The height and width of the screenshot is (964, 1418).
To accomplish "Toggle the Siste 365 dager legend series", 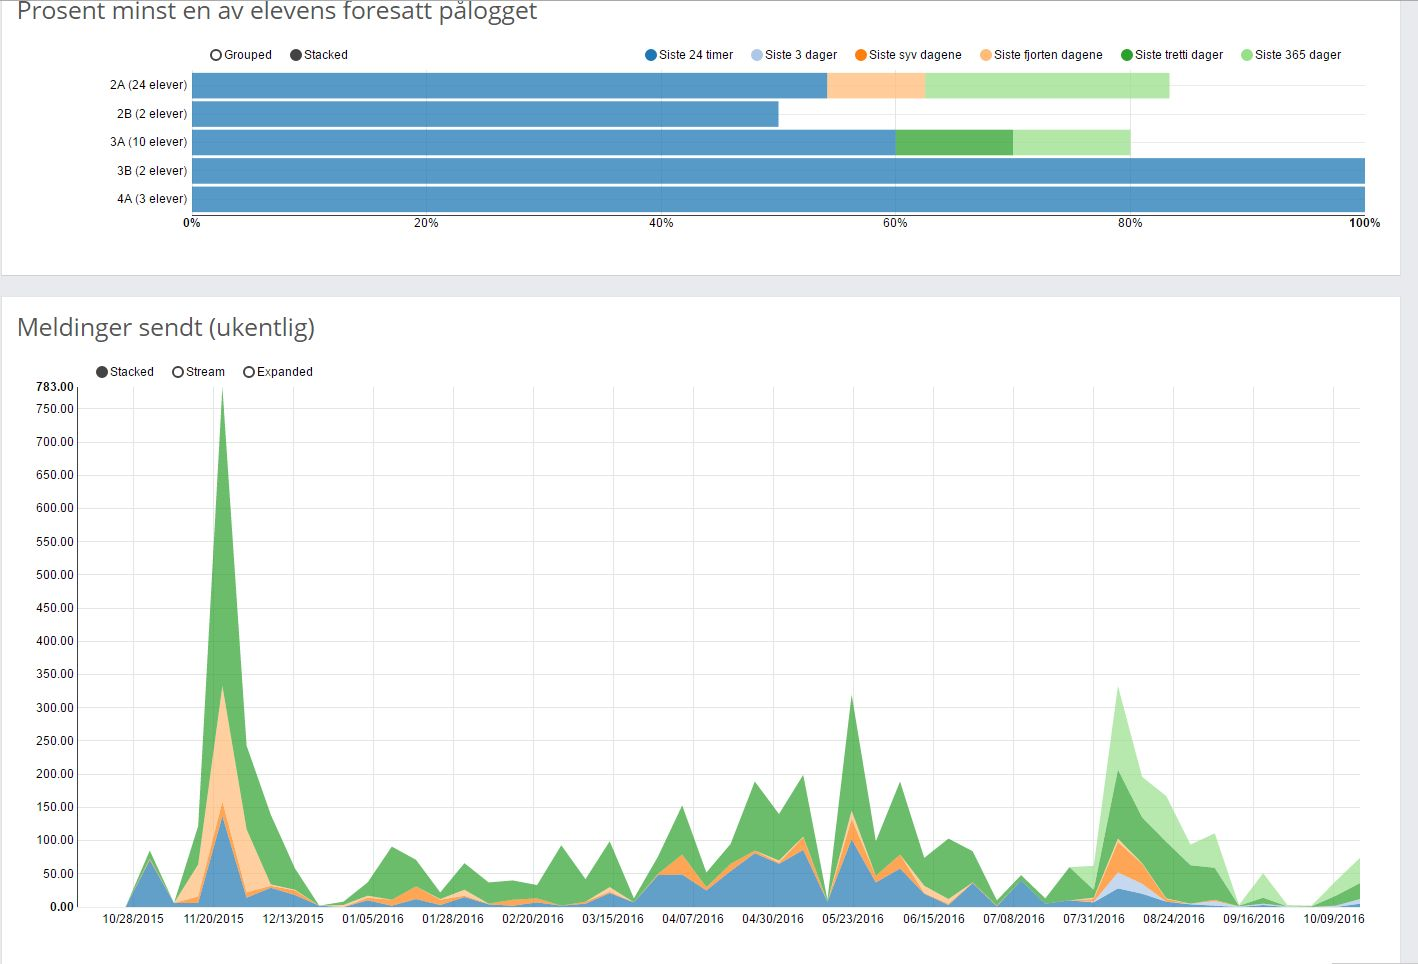I will coord(1291,55).
